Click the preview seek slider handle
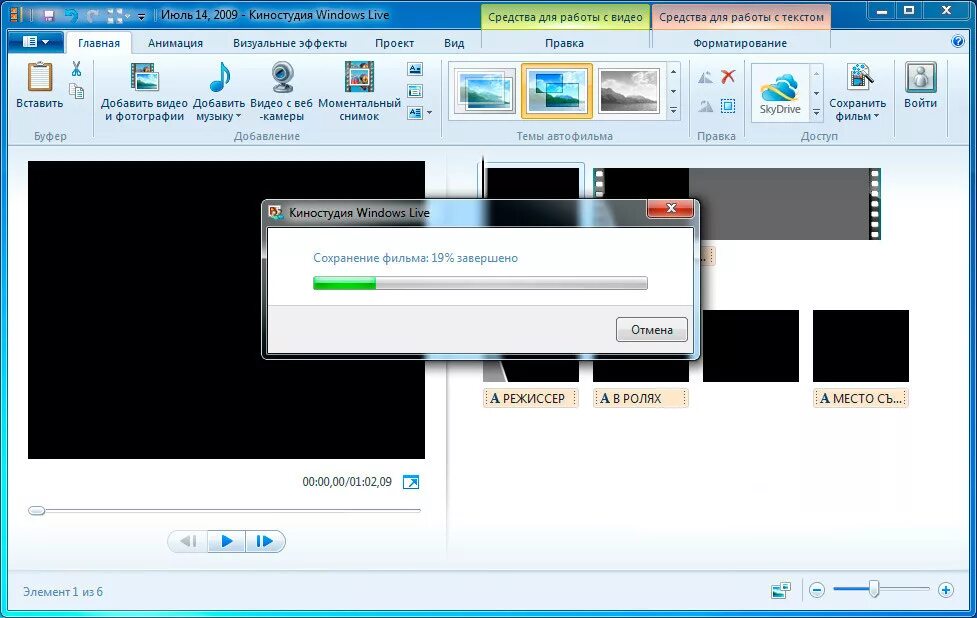The image size is (977, 618). (37, 510)
